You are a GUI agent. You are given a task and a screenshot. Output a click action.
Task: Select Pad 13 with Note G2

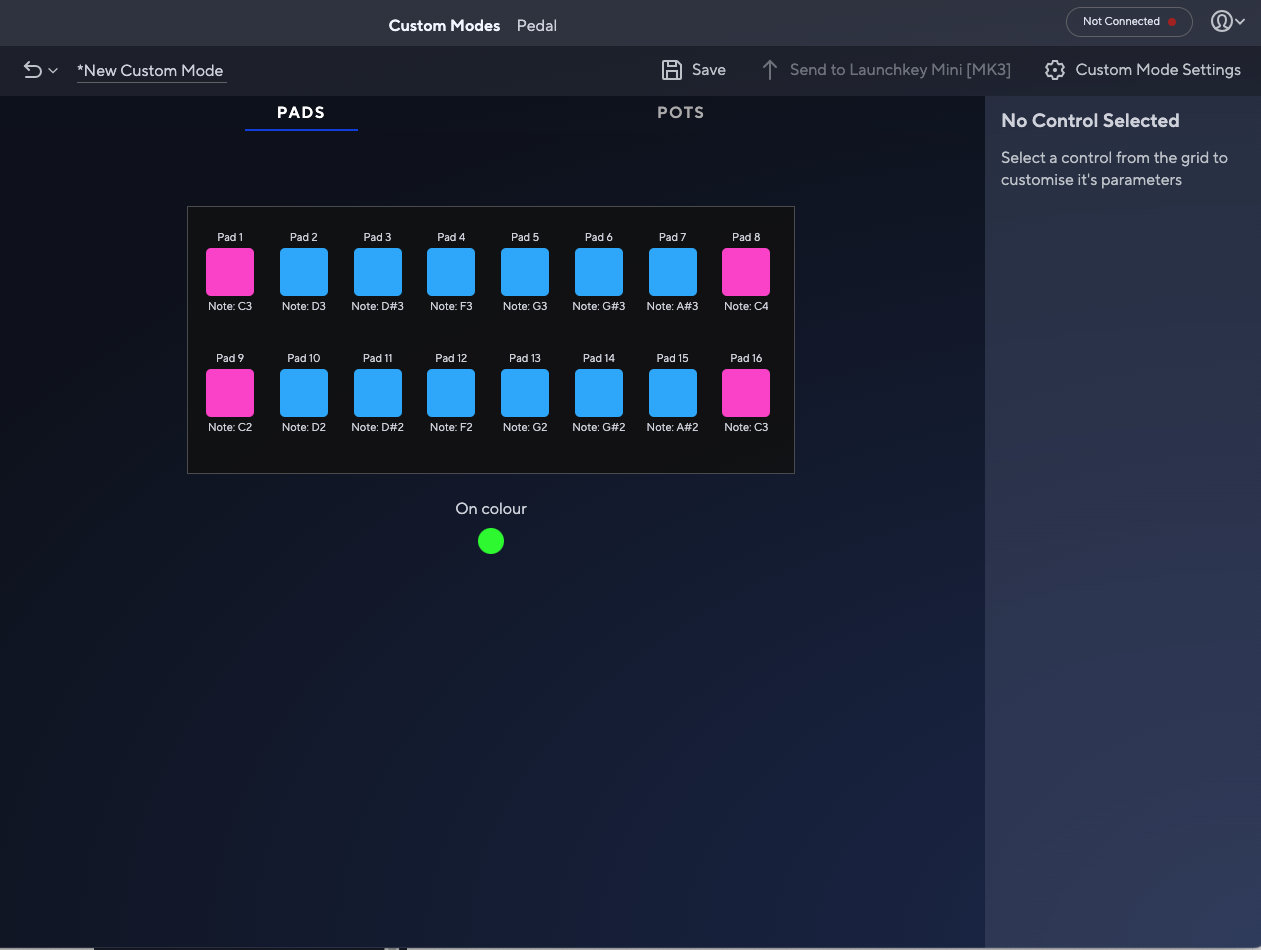[x=525, y=393]
